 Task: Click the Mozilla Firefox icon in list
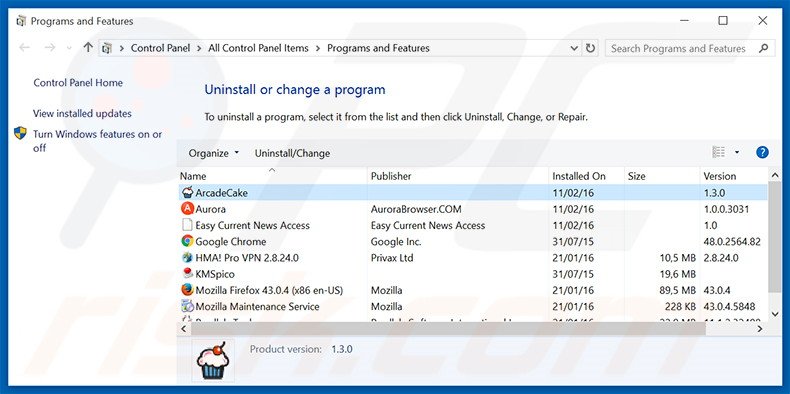tap(187, 290)
